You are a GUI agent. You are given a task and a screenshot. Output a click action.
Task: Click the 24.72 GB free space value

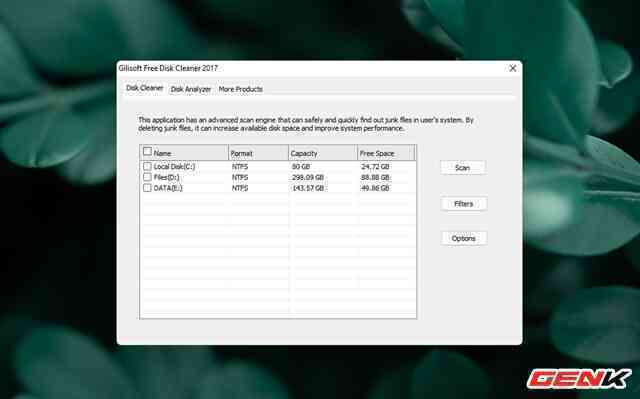click(375, 166)
